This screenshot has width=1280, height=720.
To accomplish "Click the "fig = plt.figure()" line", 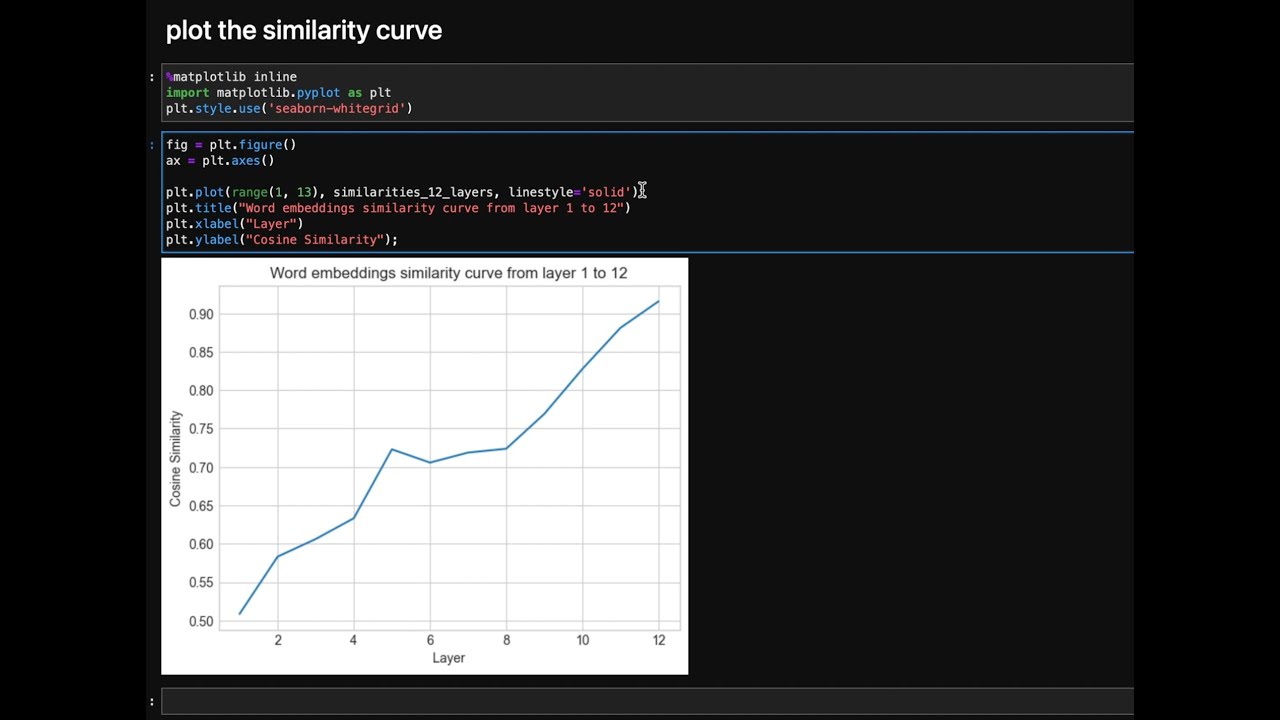I will [x=231, y=145].
